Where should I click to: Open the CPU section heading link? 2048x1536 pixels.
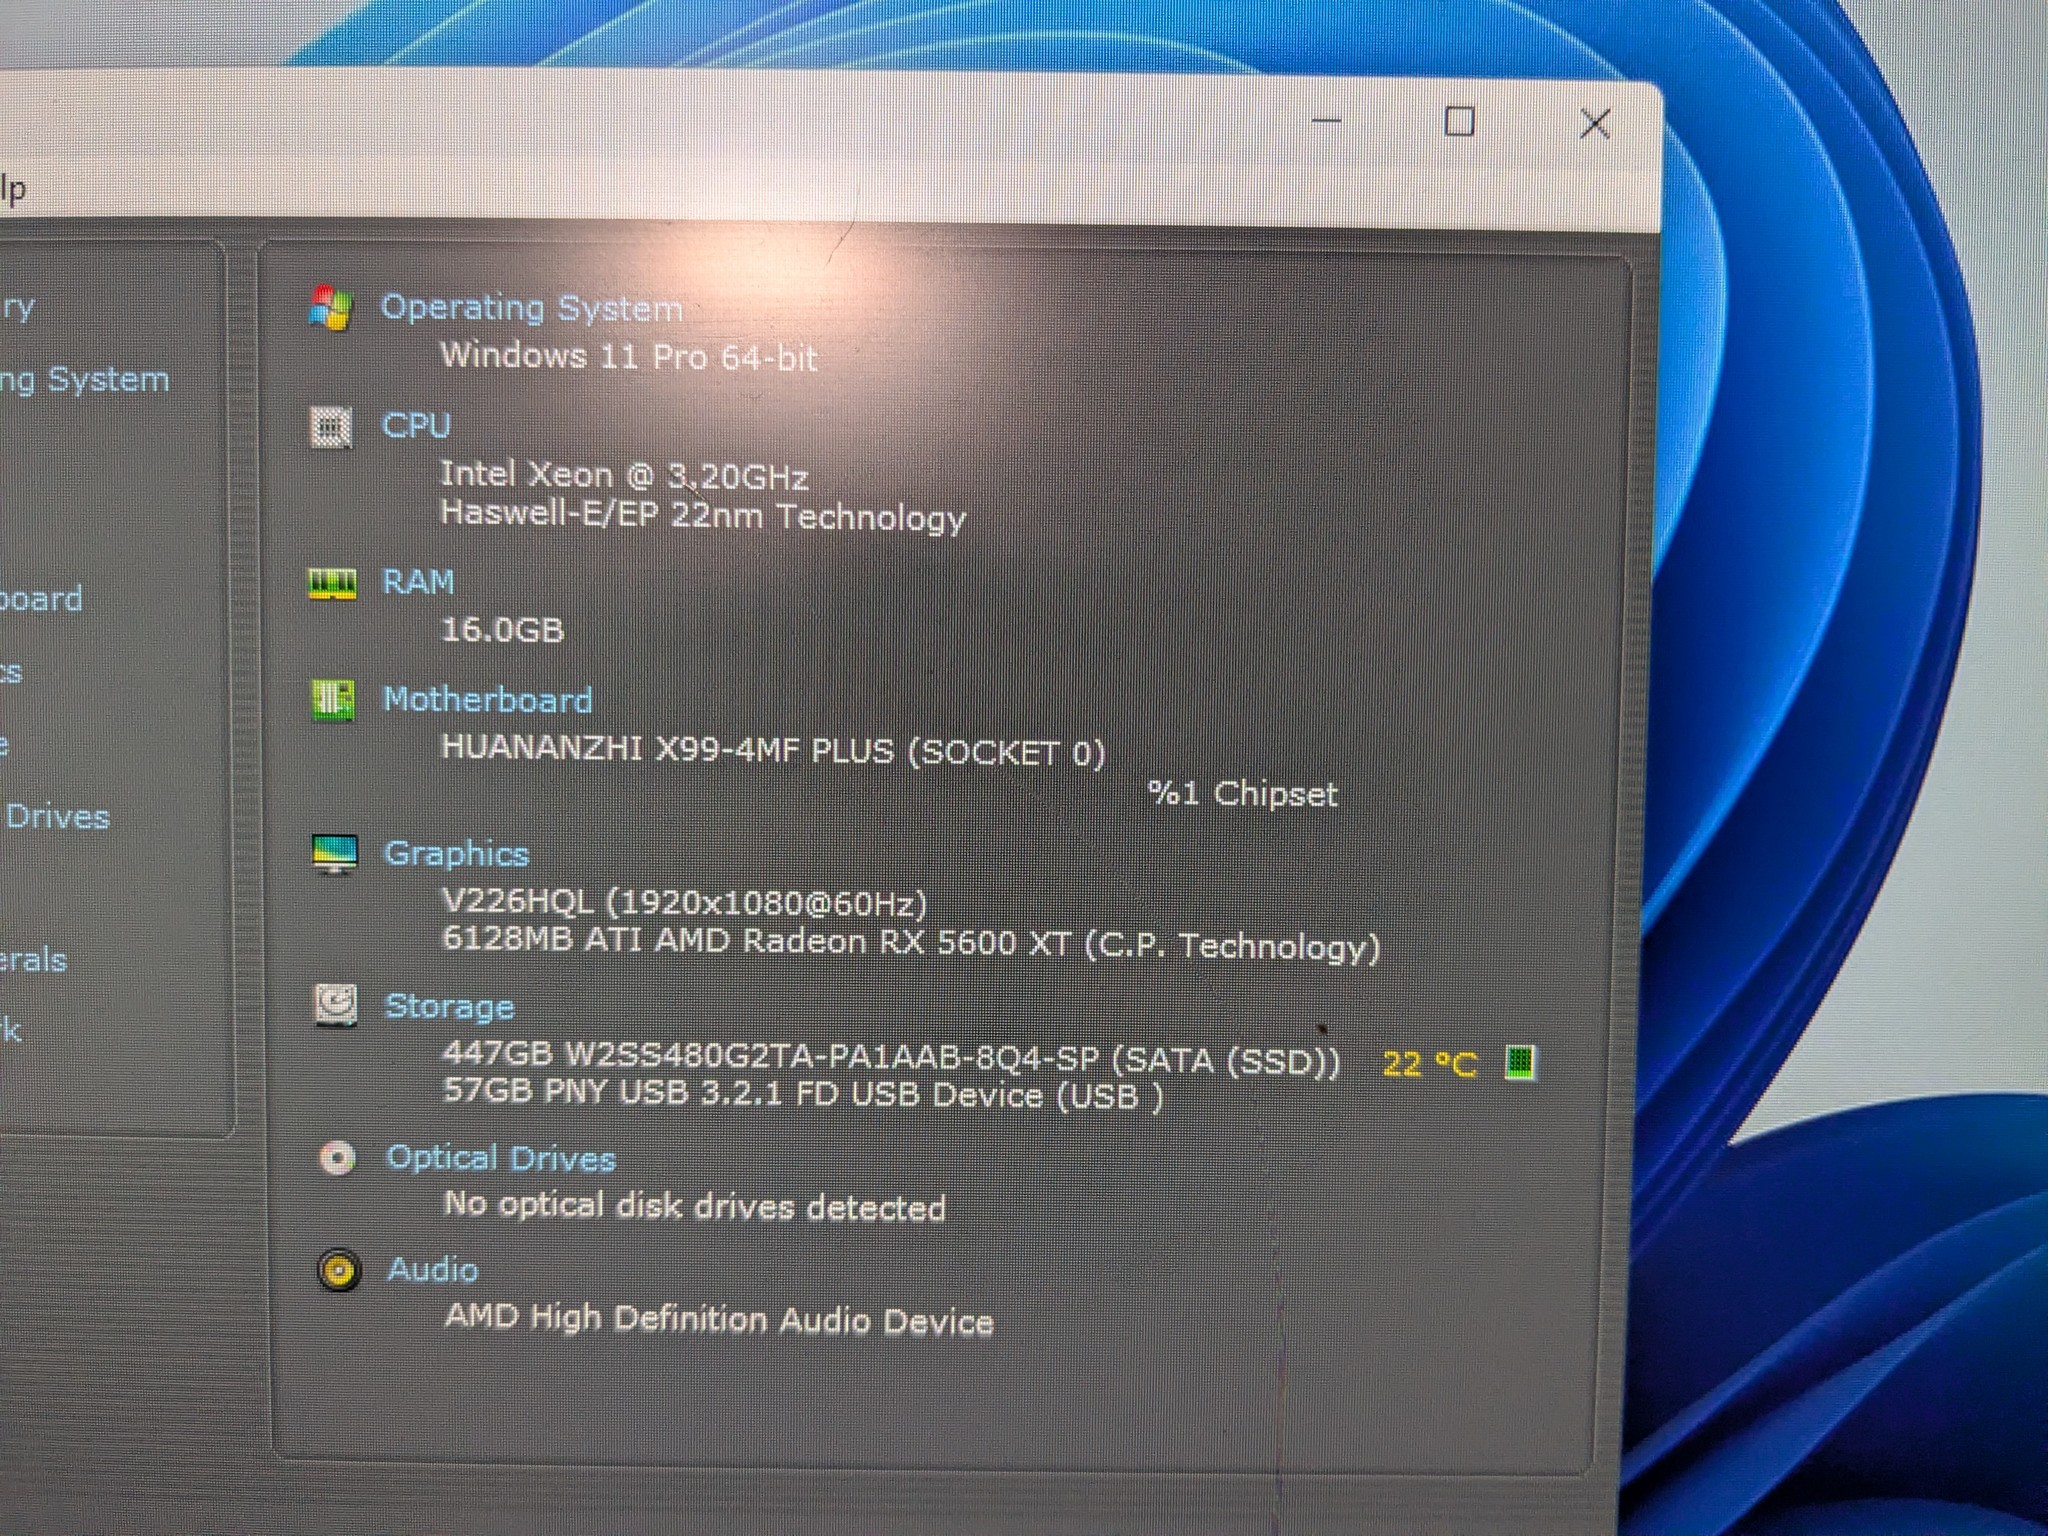[416, 426]
